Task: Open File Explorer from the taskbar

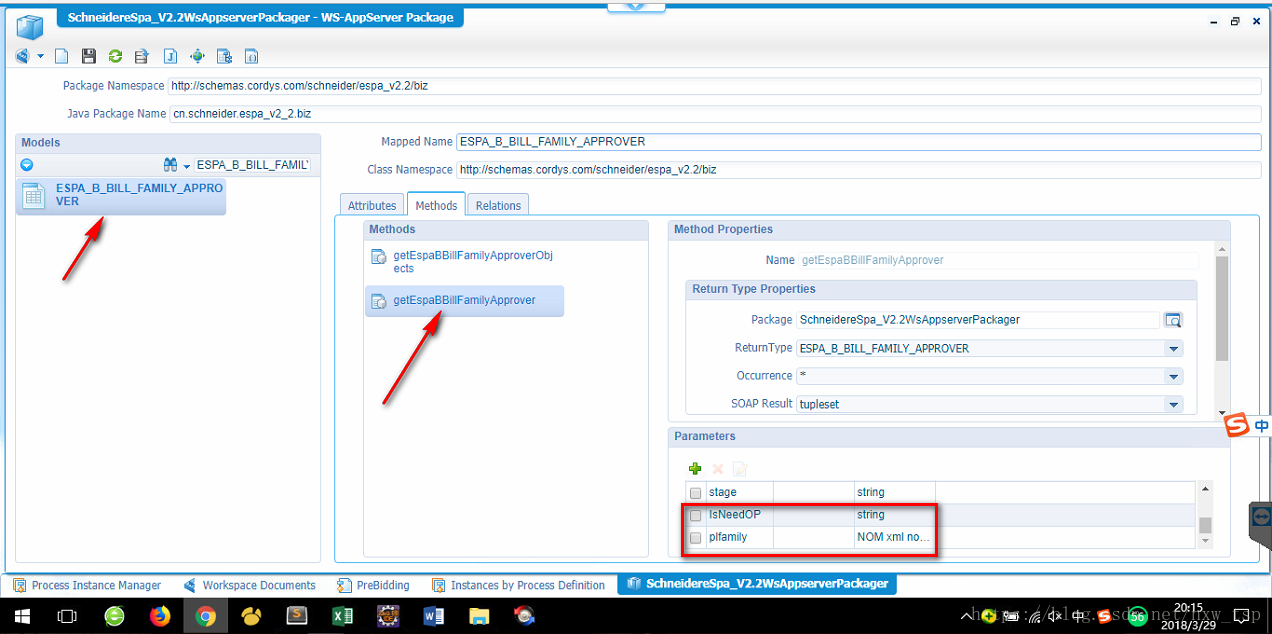Action: coord(480,616)
